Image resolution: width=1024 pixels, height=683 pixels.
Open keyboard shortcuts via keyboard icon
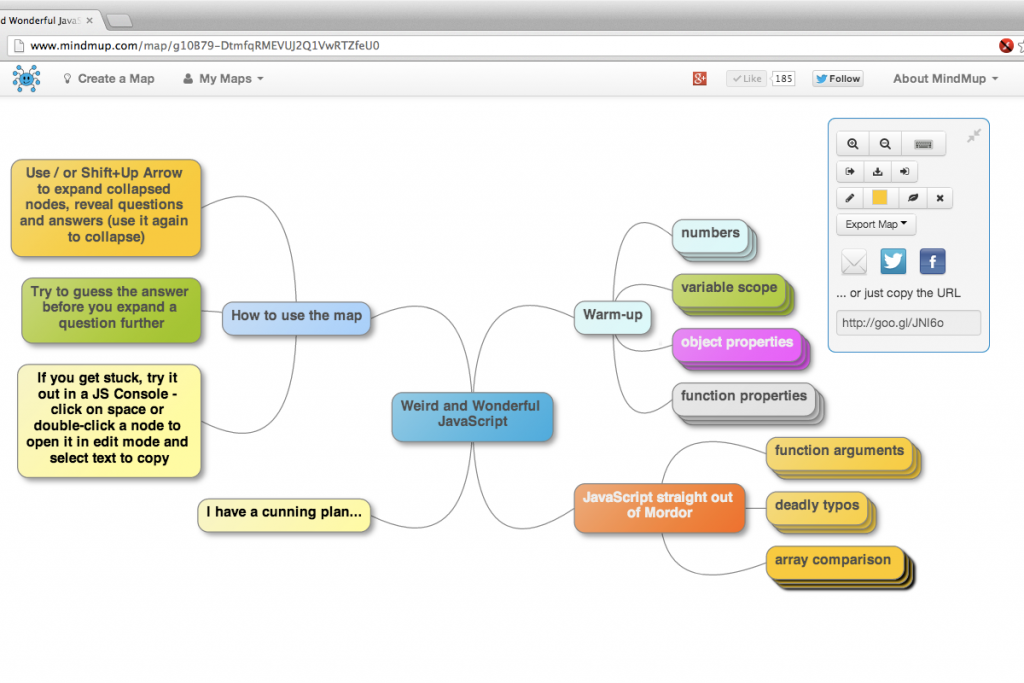tap(923, 144)
